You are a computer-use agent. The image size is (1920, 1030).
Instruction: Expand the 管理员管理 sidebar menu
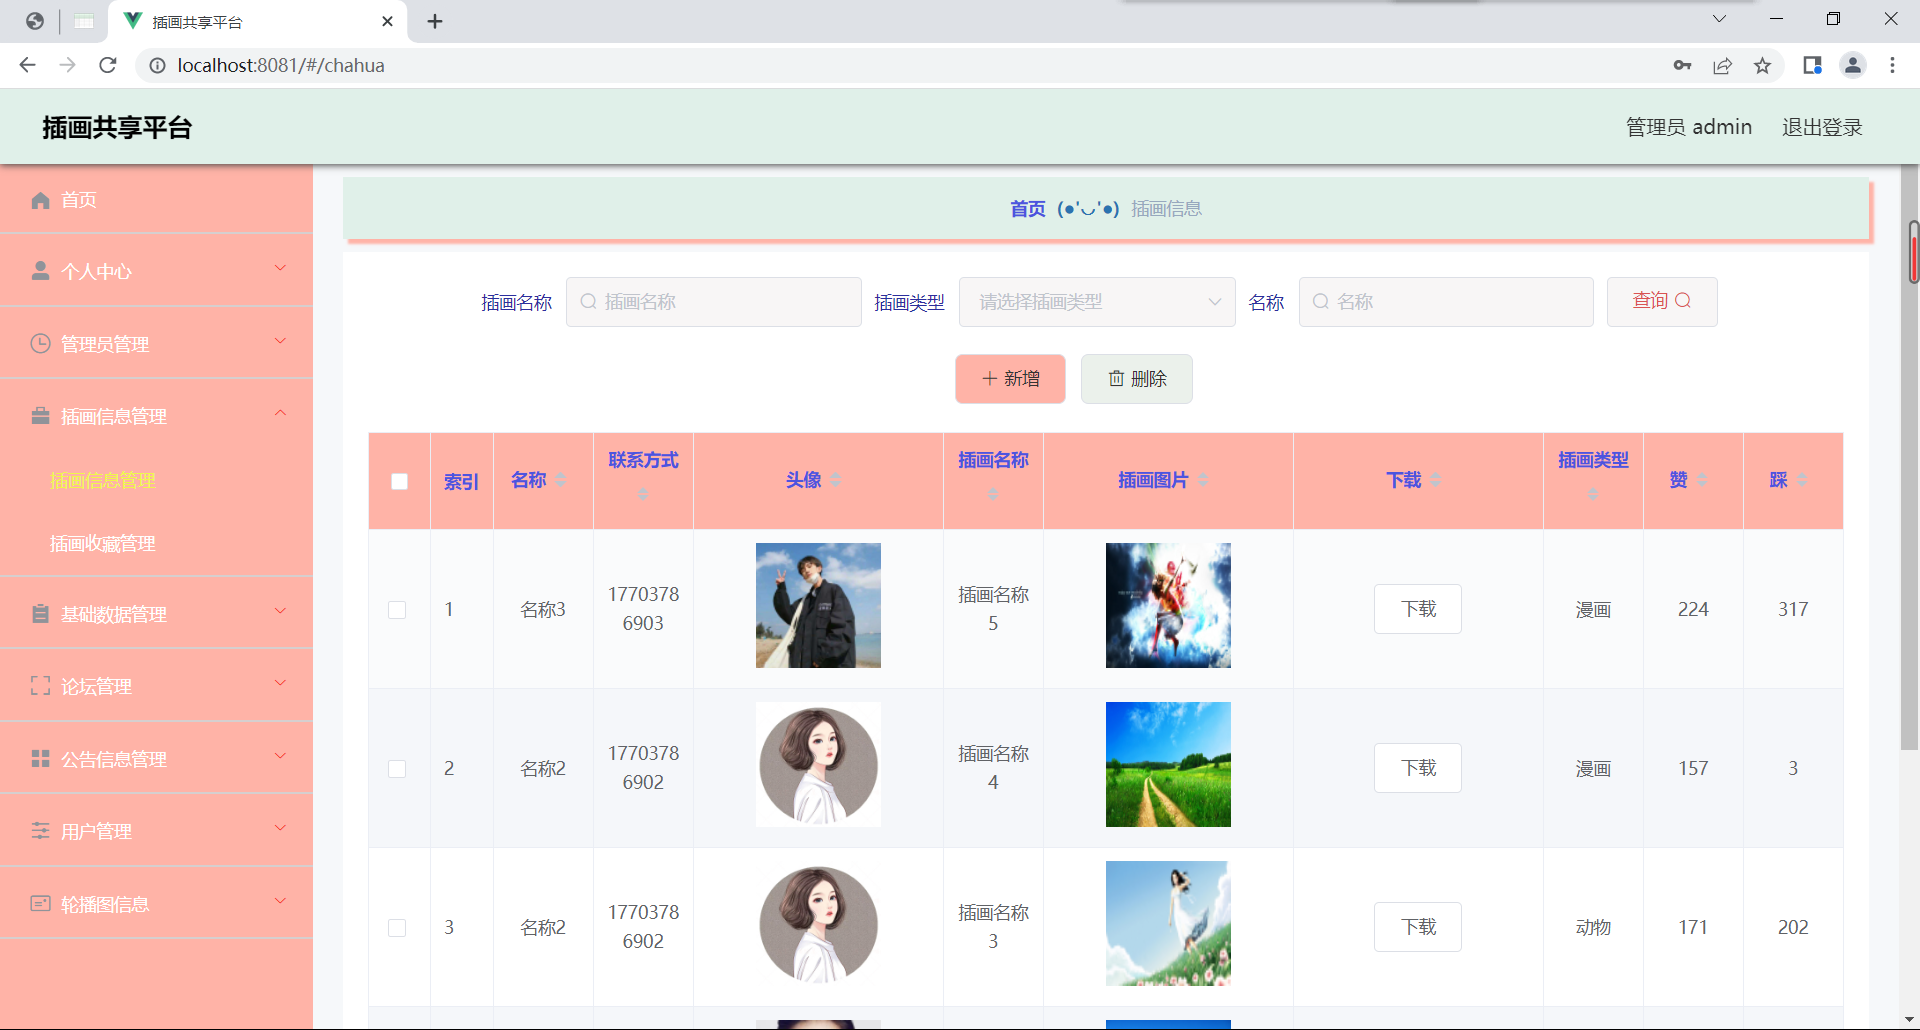280,341
